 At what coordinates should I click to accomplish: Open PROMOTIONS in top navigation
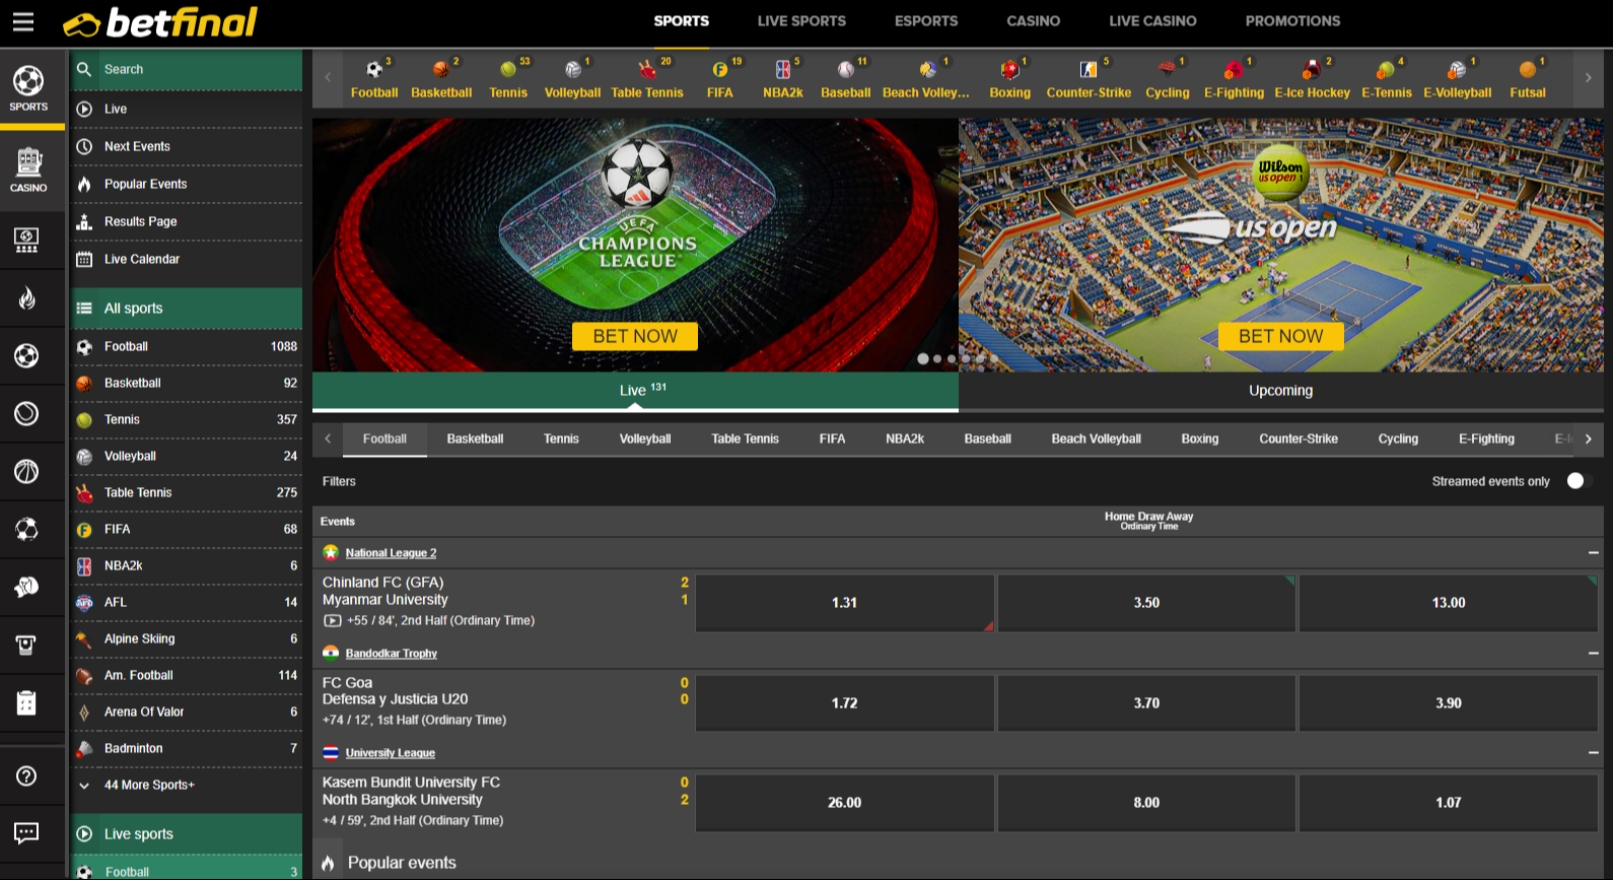pos(1292,21)
